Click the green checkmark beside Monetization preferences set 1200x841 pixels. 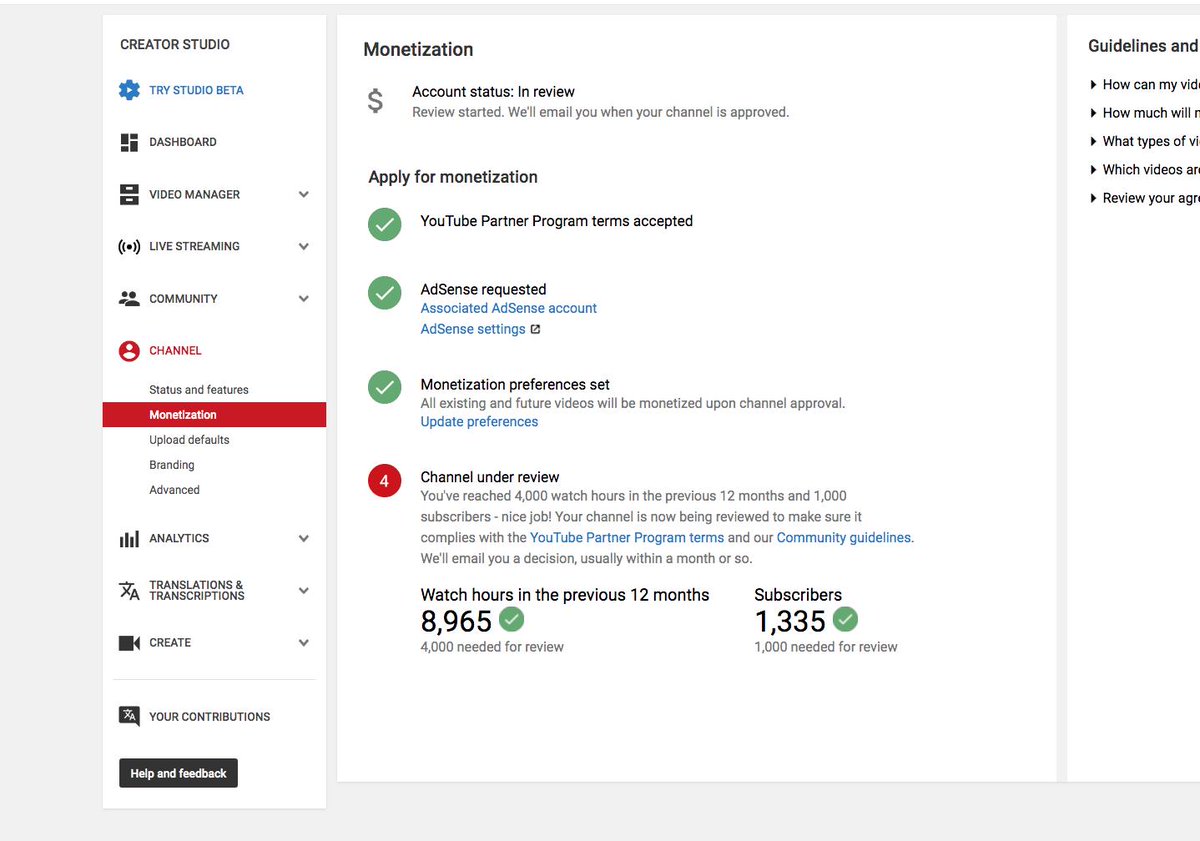(x=385, y=387)
